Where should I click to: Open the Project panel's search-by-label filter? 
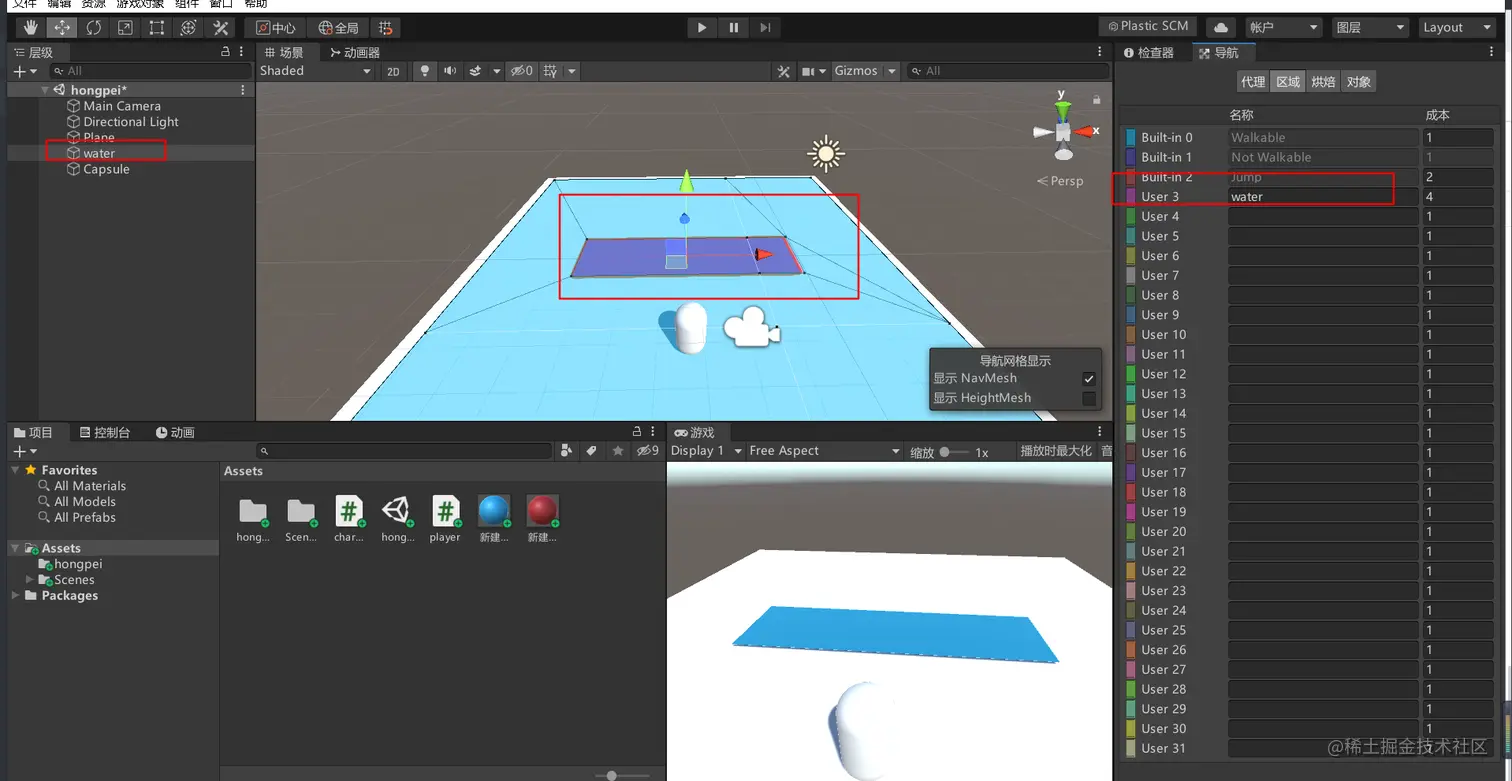[x=592, y=451]
